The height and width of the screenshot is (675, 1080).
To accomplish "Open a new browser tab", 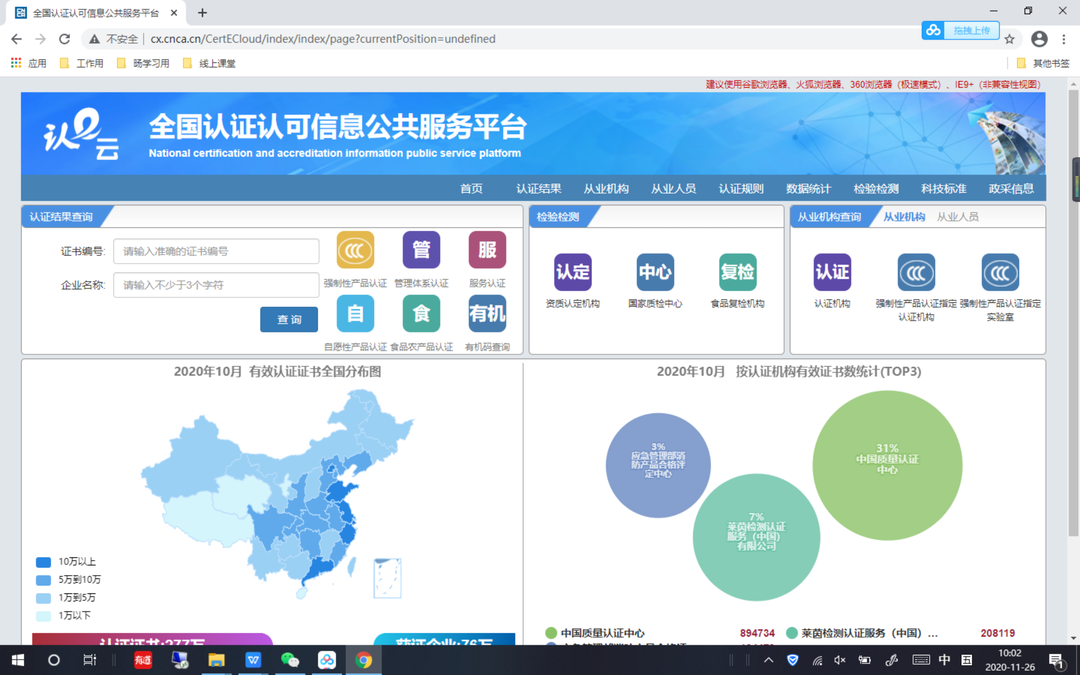I will pyautogui.click(x=202, y=12).
